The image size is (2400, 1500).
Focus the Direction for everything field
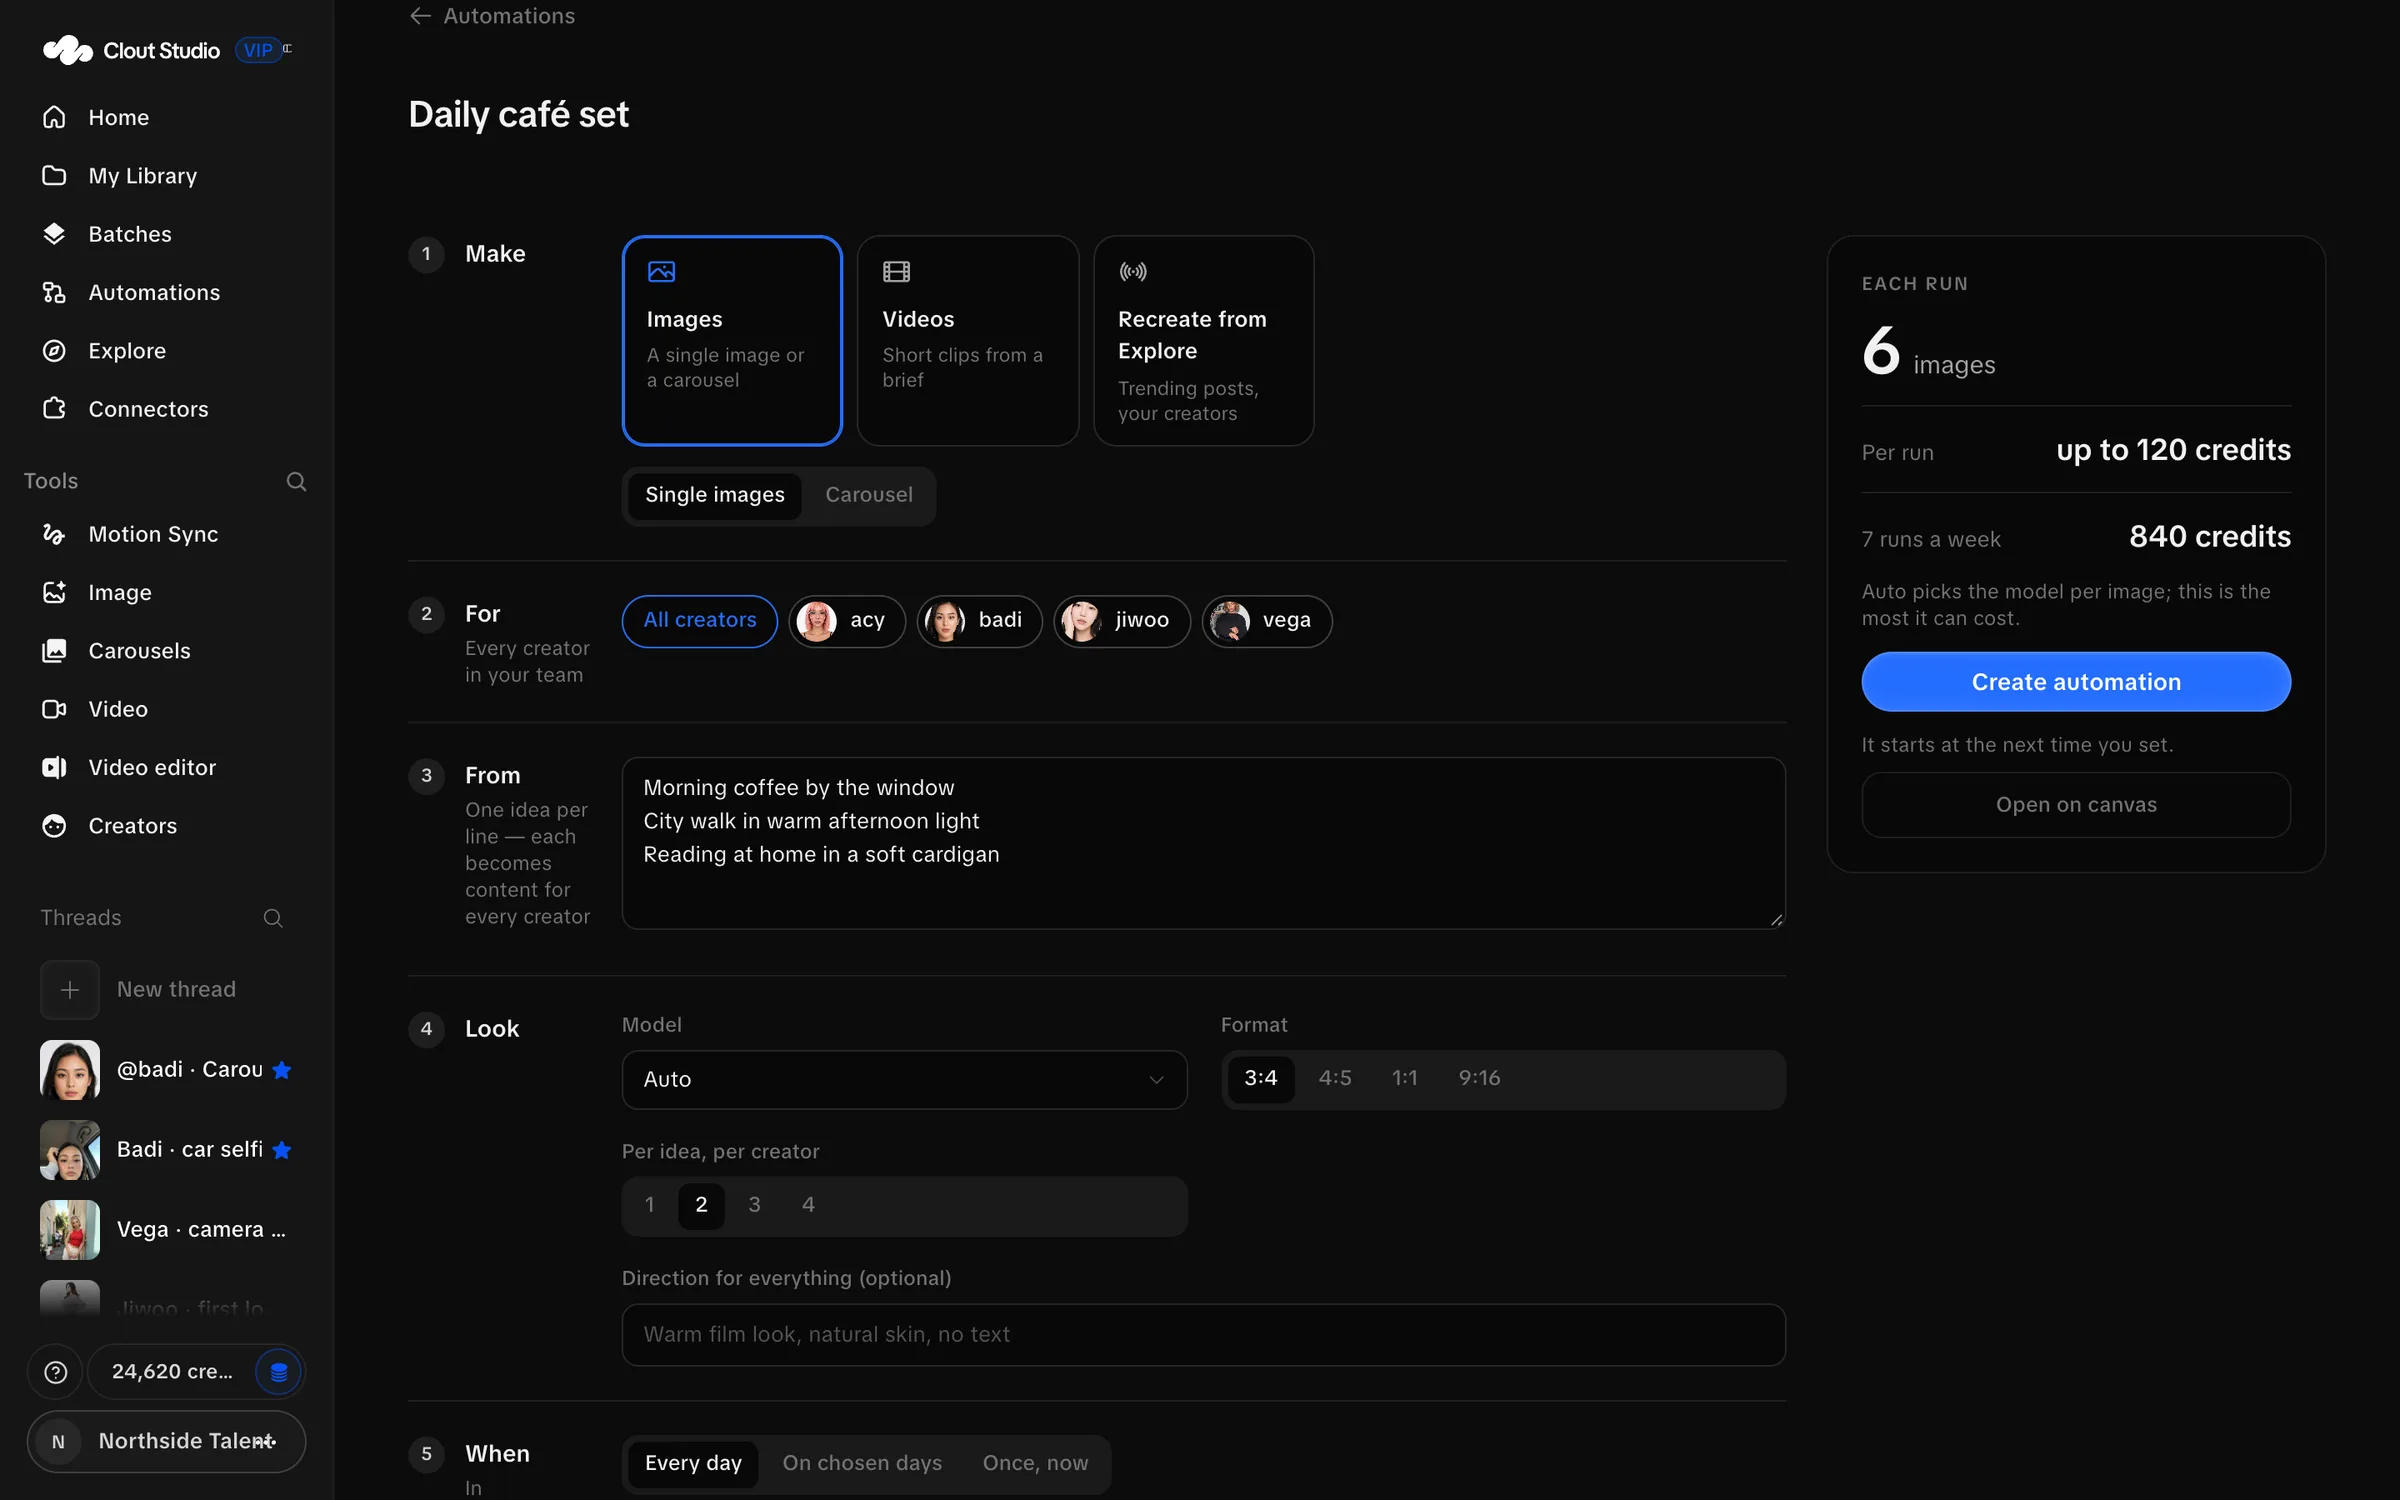(1203, 1335)
